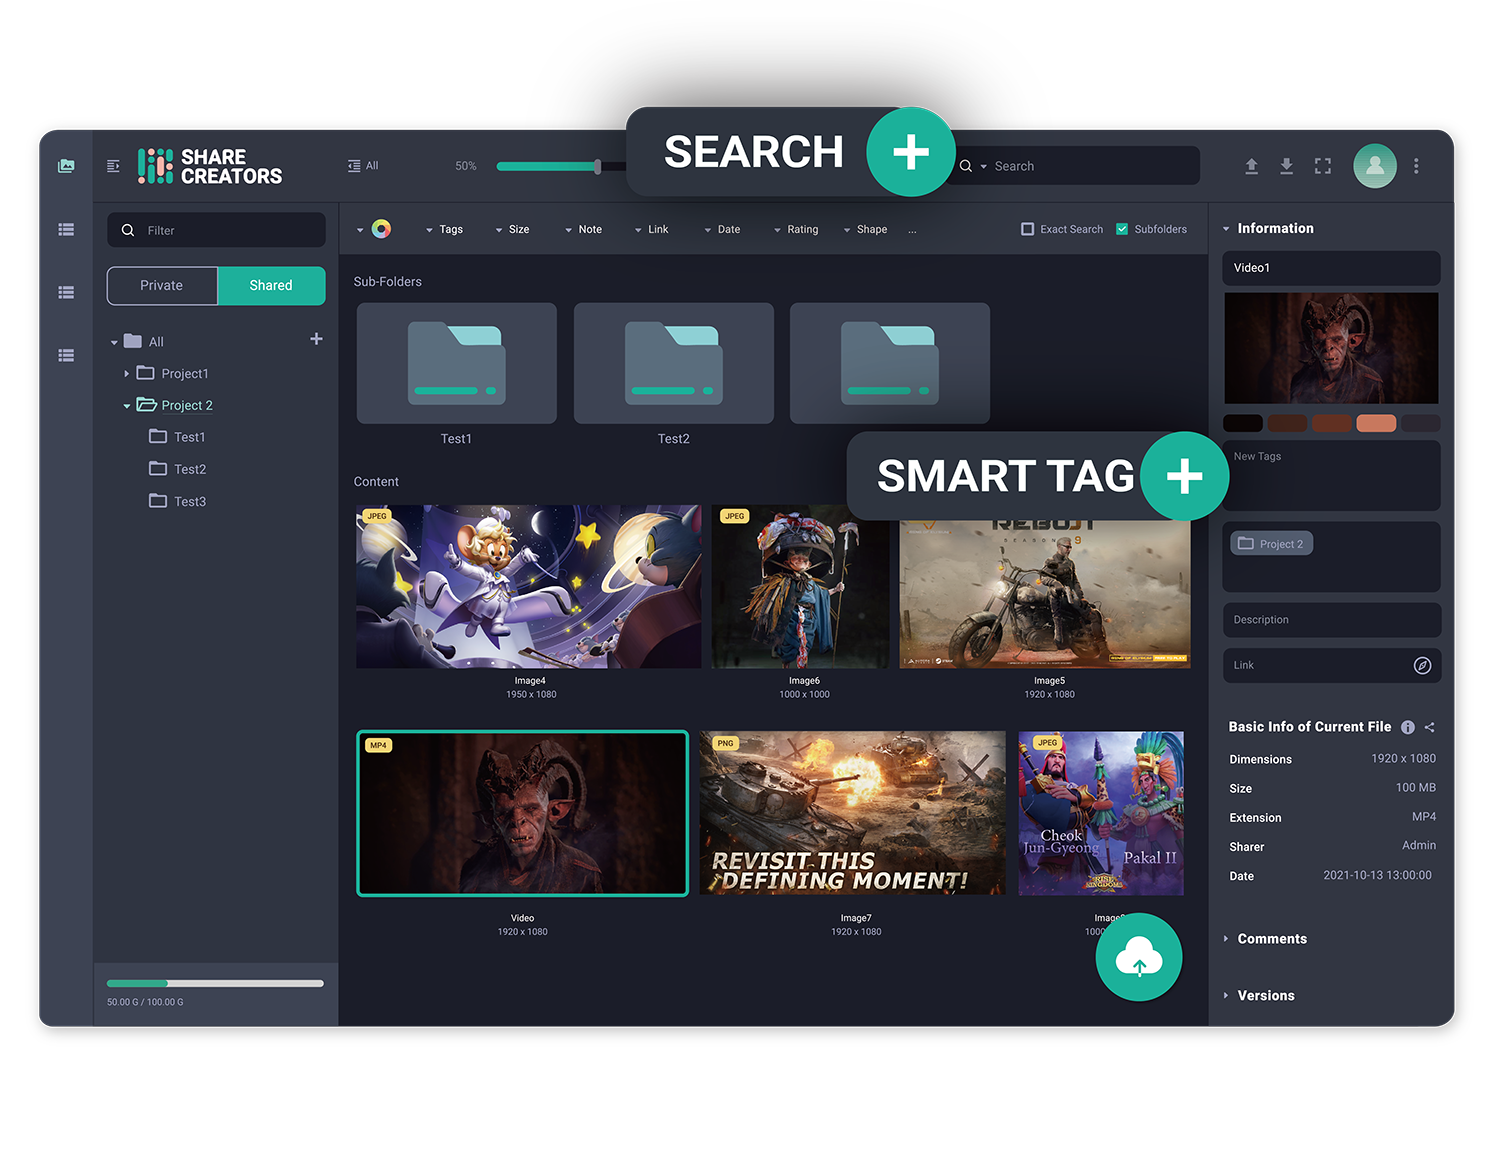Add a new folder with plus icon
This screenshot has height=1154, width=1500.
coord(316,339)
